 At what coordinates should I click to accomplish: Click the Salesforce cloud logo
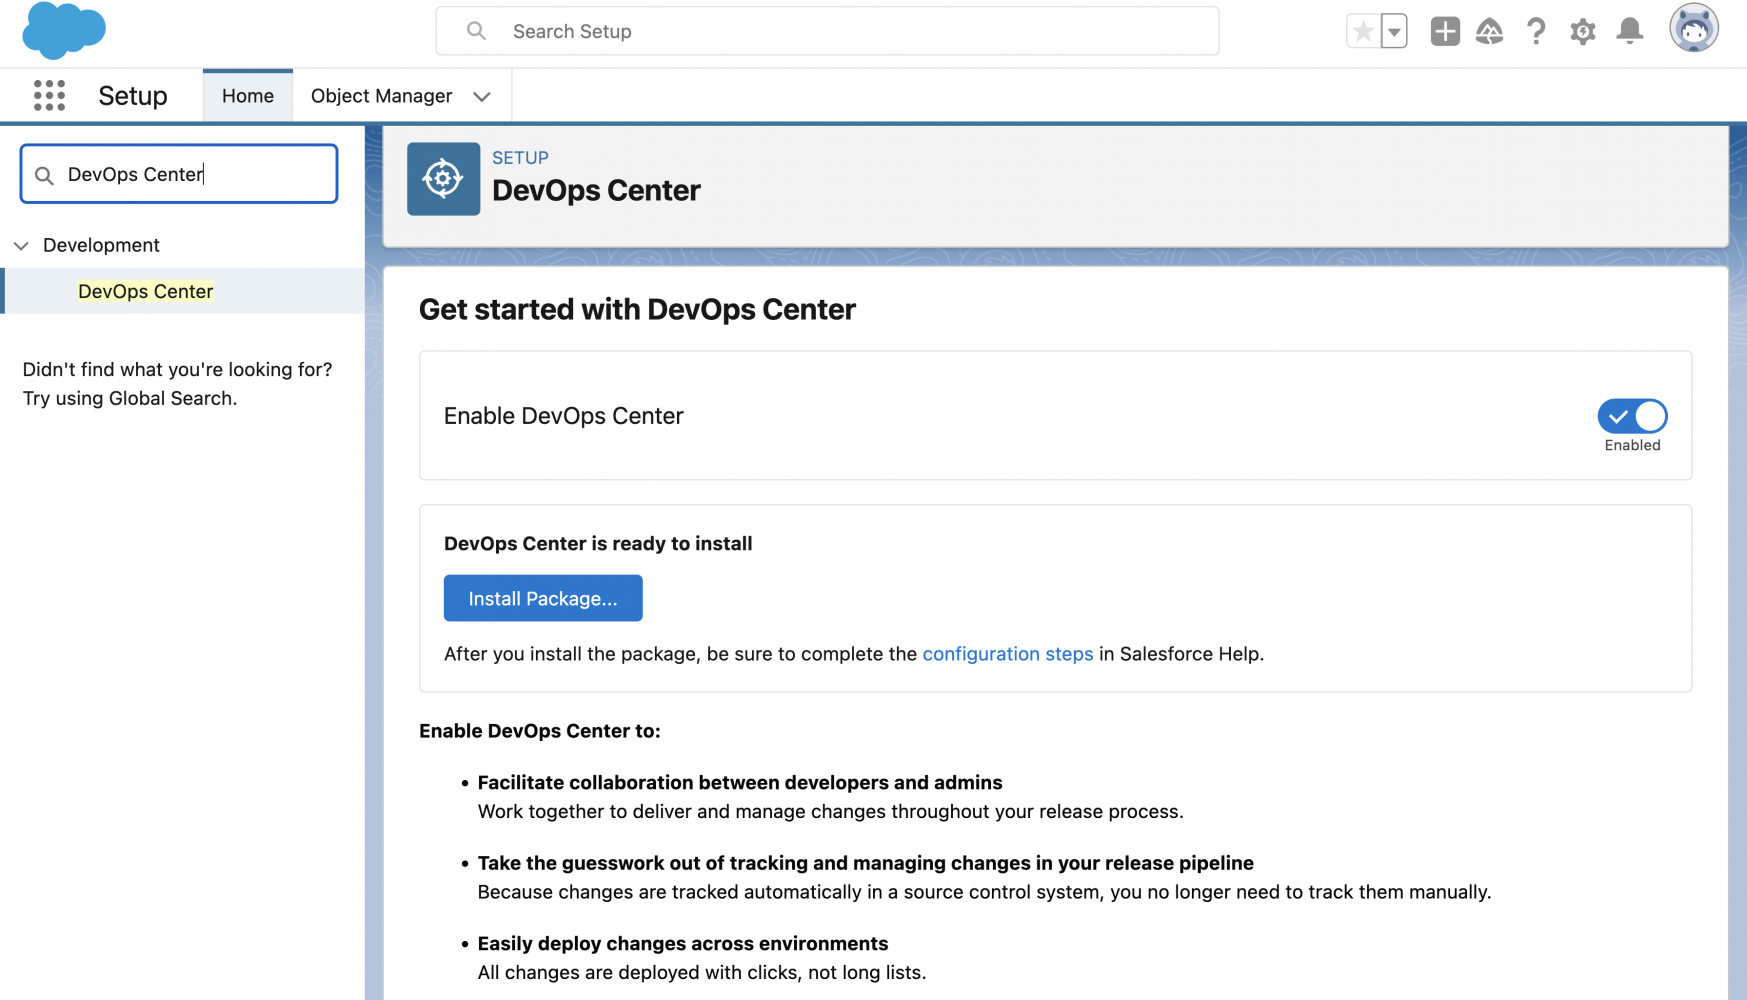point(64,30)
